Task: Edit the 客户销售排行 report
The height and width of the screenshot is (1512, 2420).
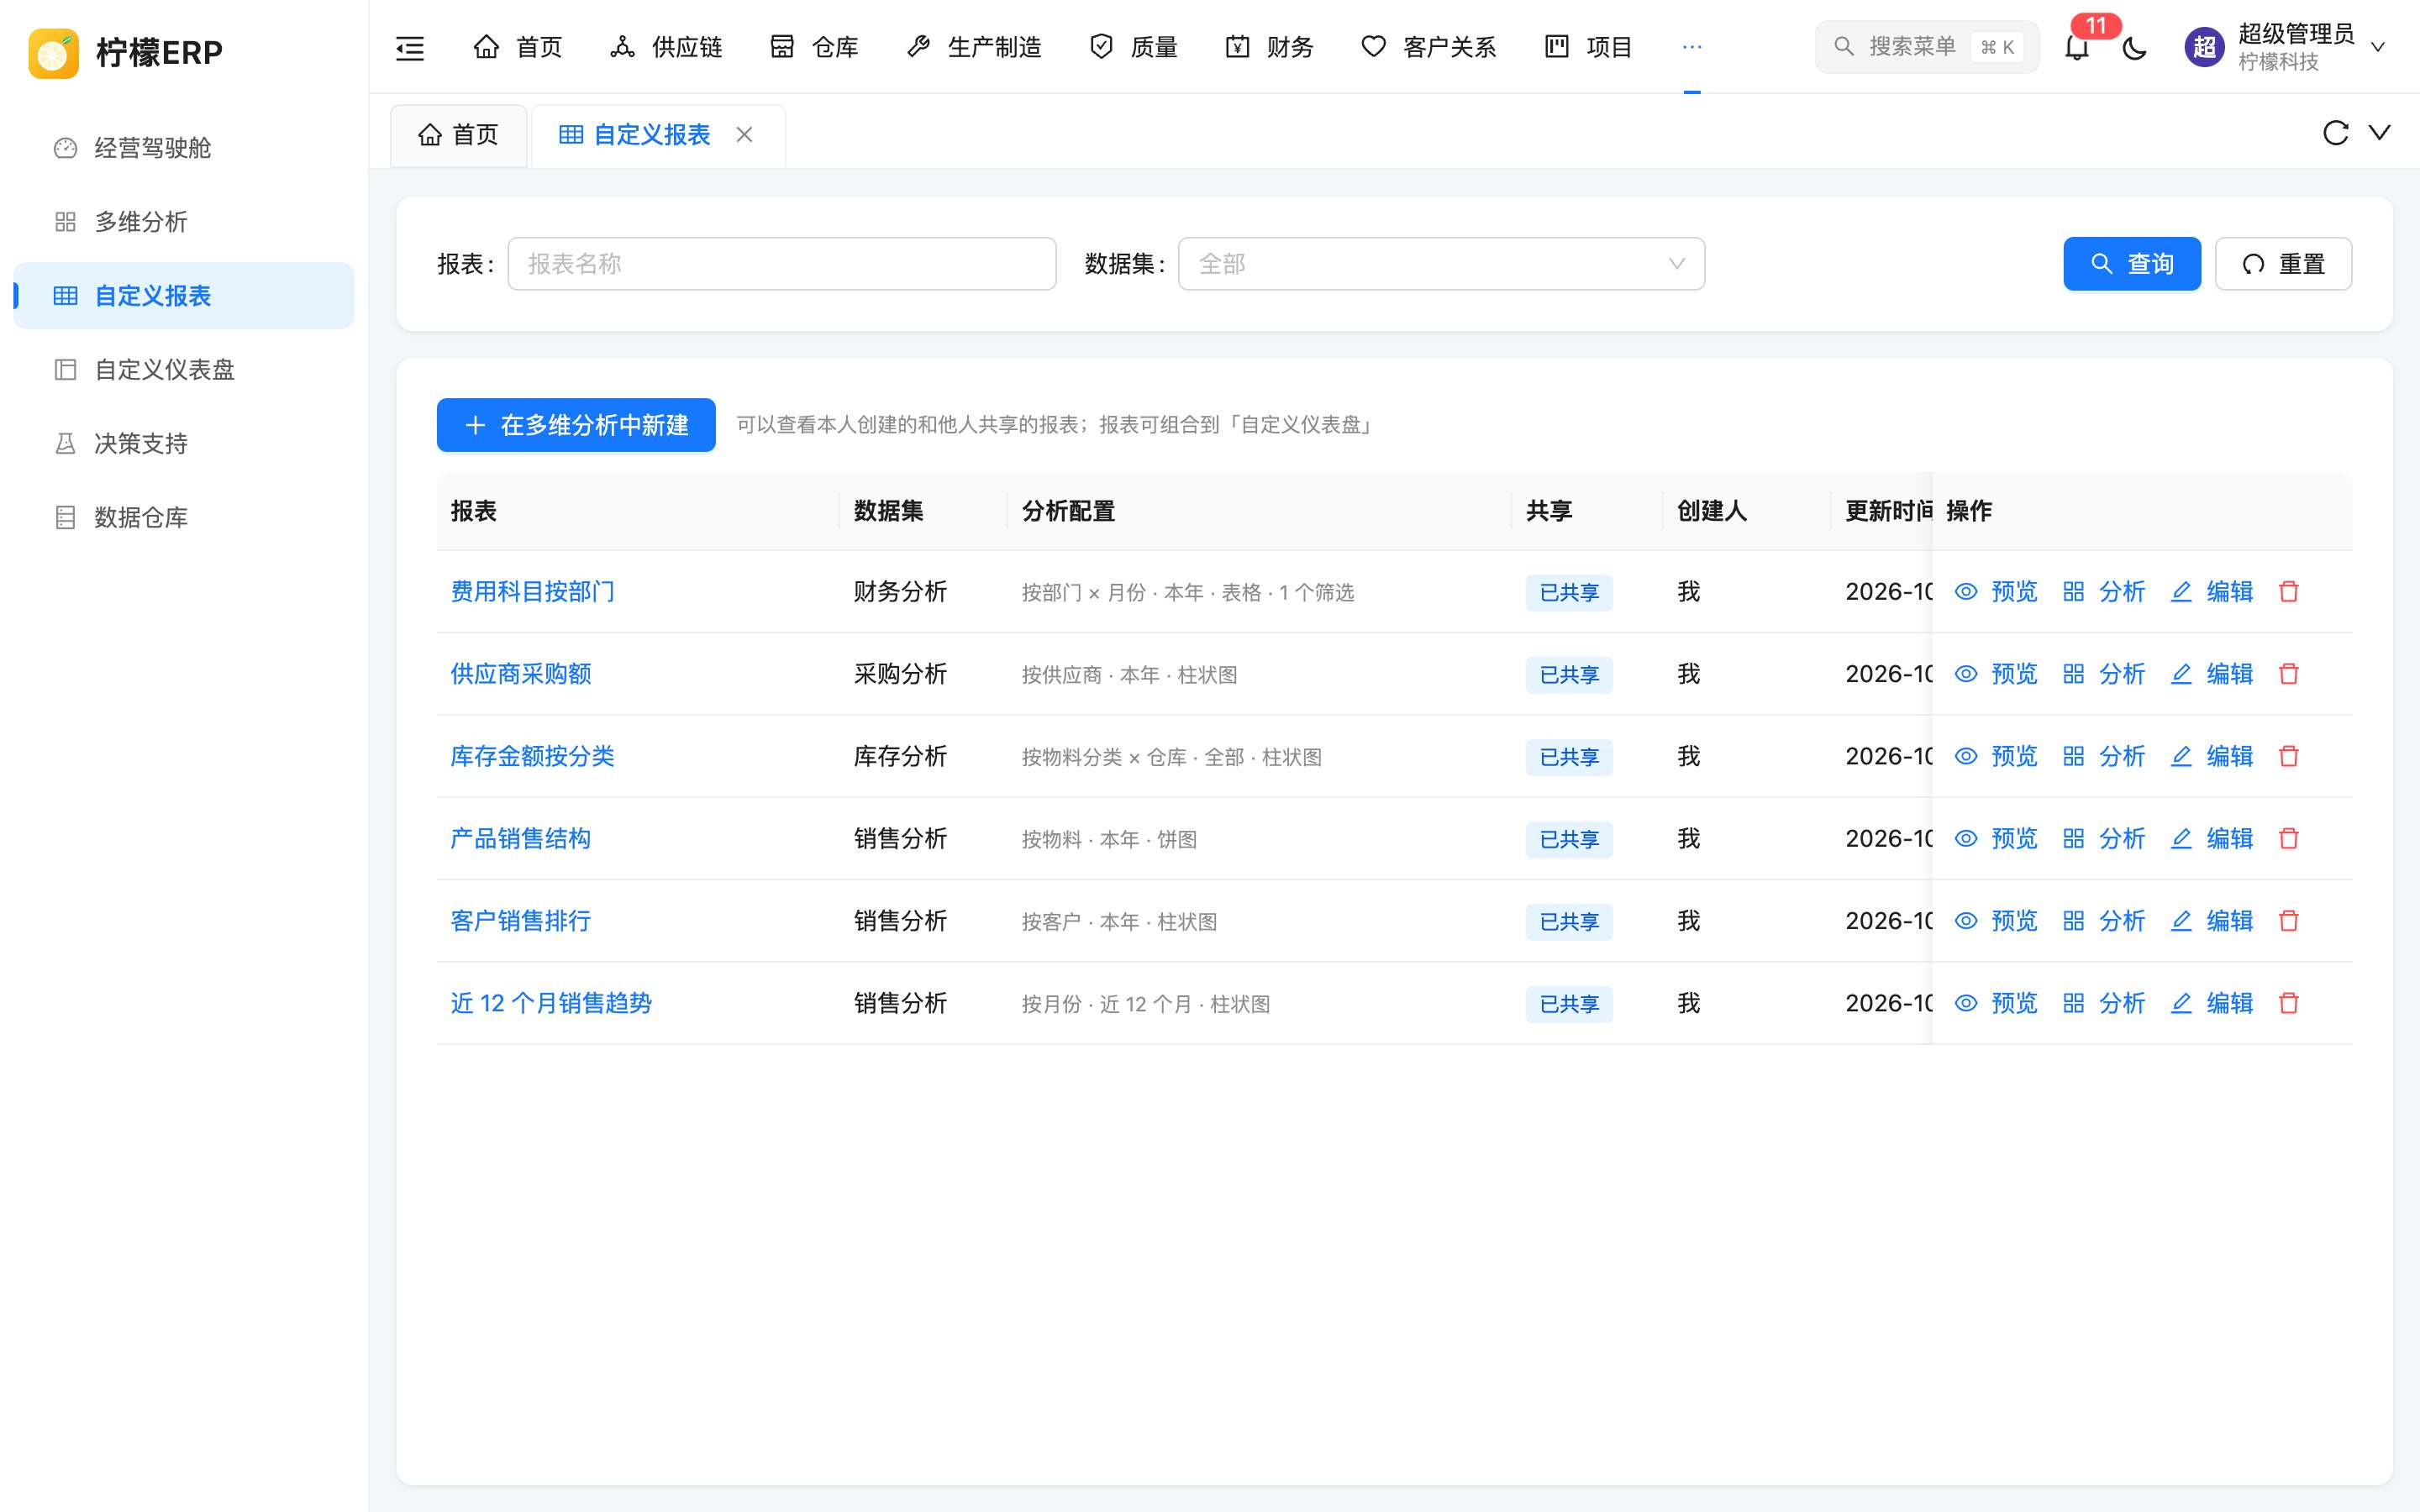Action: (x=2212, y=921)
